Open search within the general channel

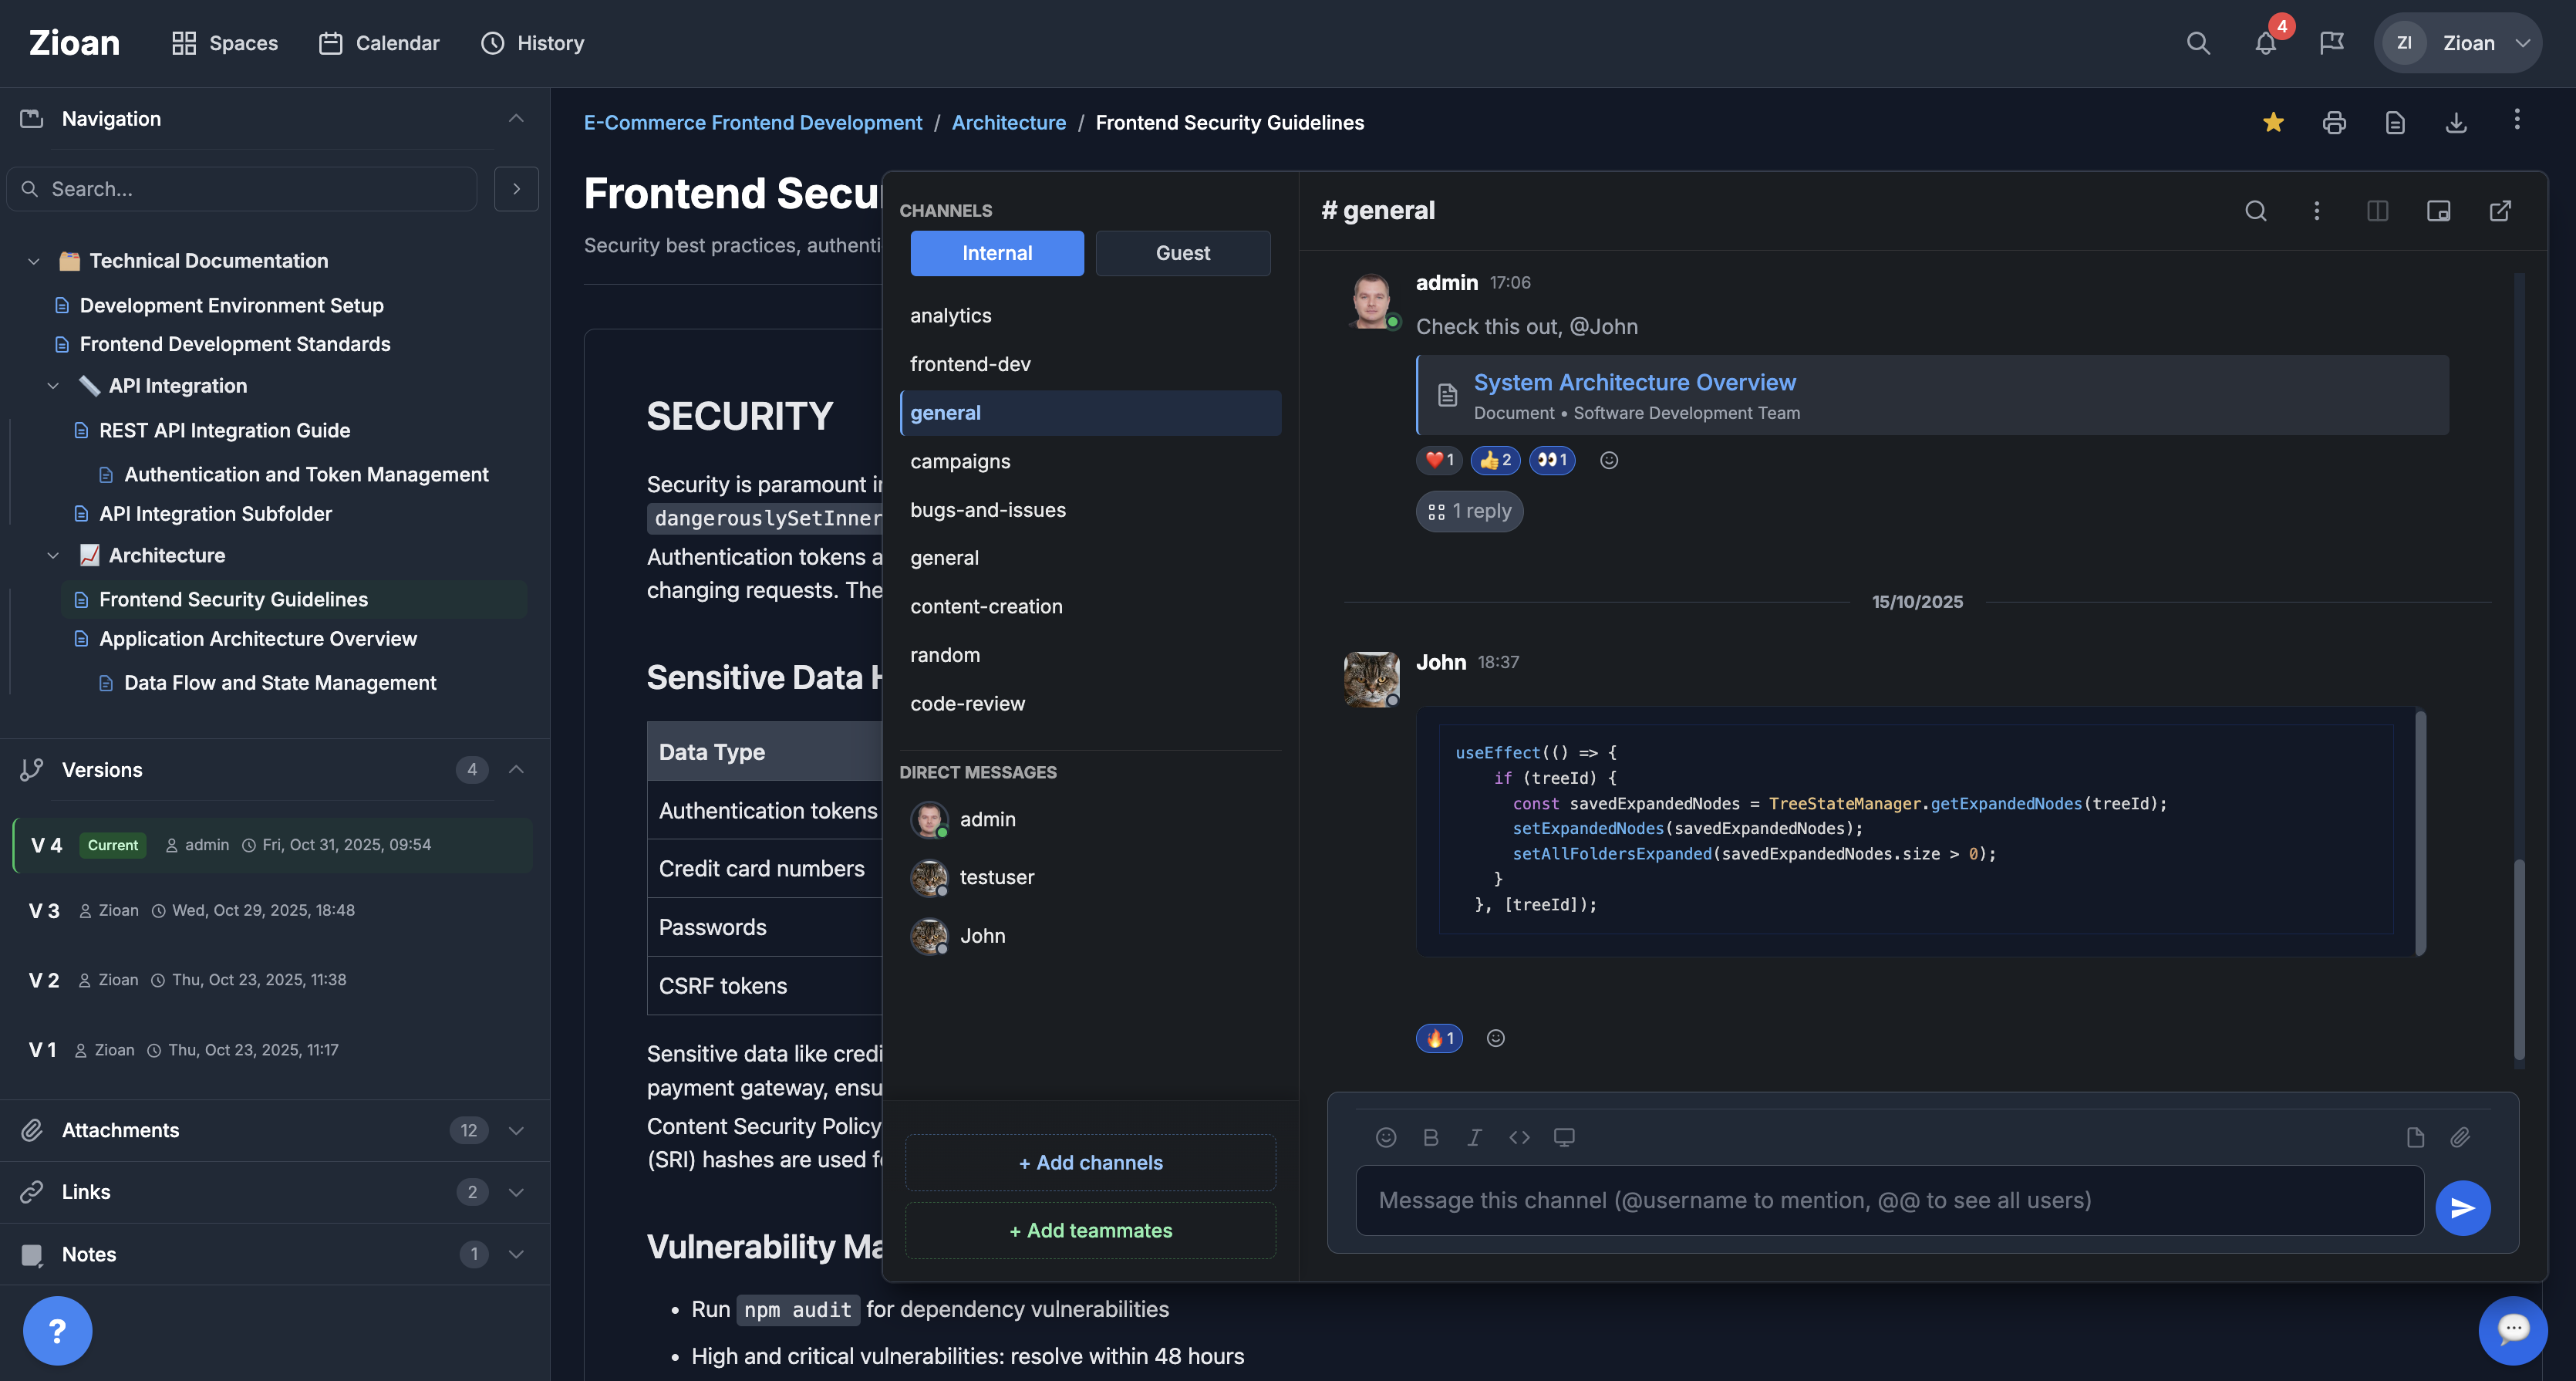pos(2257,211)
